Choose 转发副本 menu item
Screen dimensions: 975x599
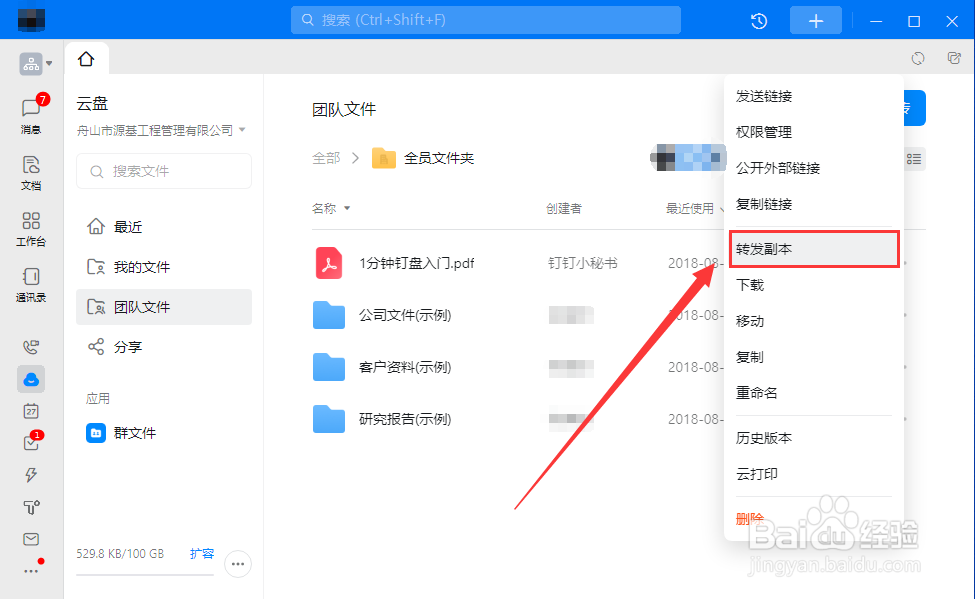[x=814, y=249]
